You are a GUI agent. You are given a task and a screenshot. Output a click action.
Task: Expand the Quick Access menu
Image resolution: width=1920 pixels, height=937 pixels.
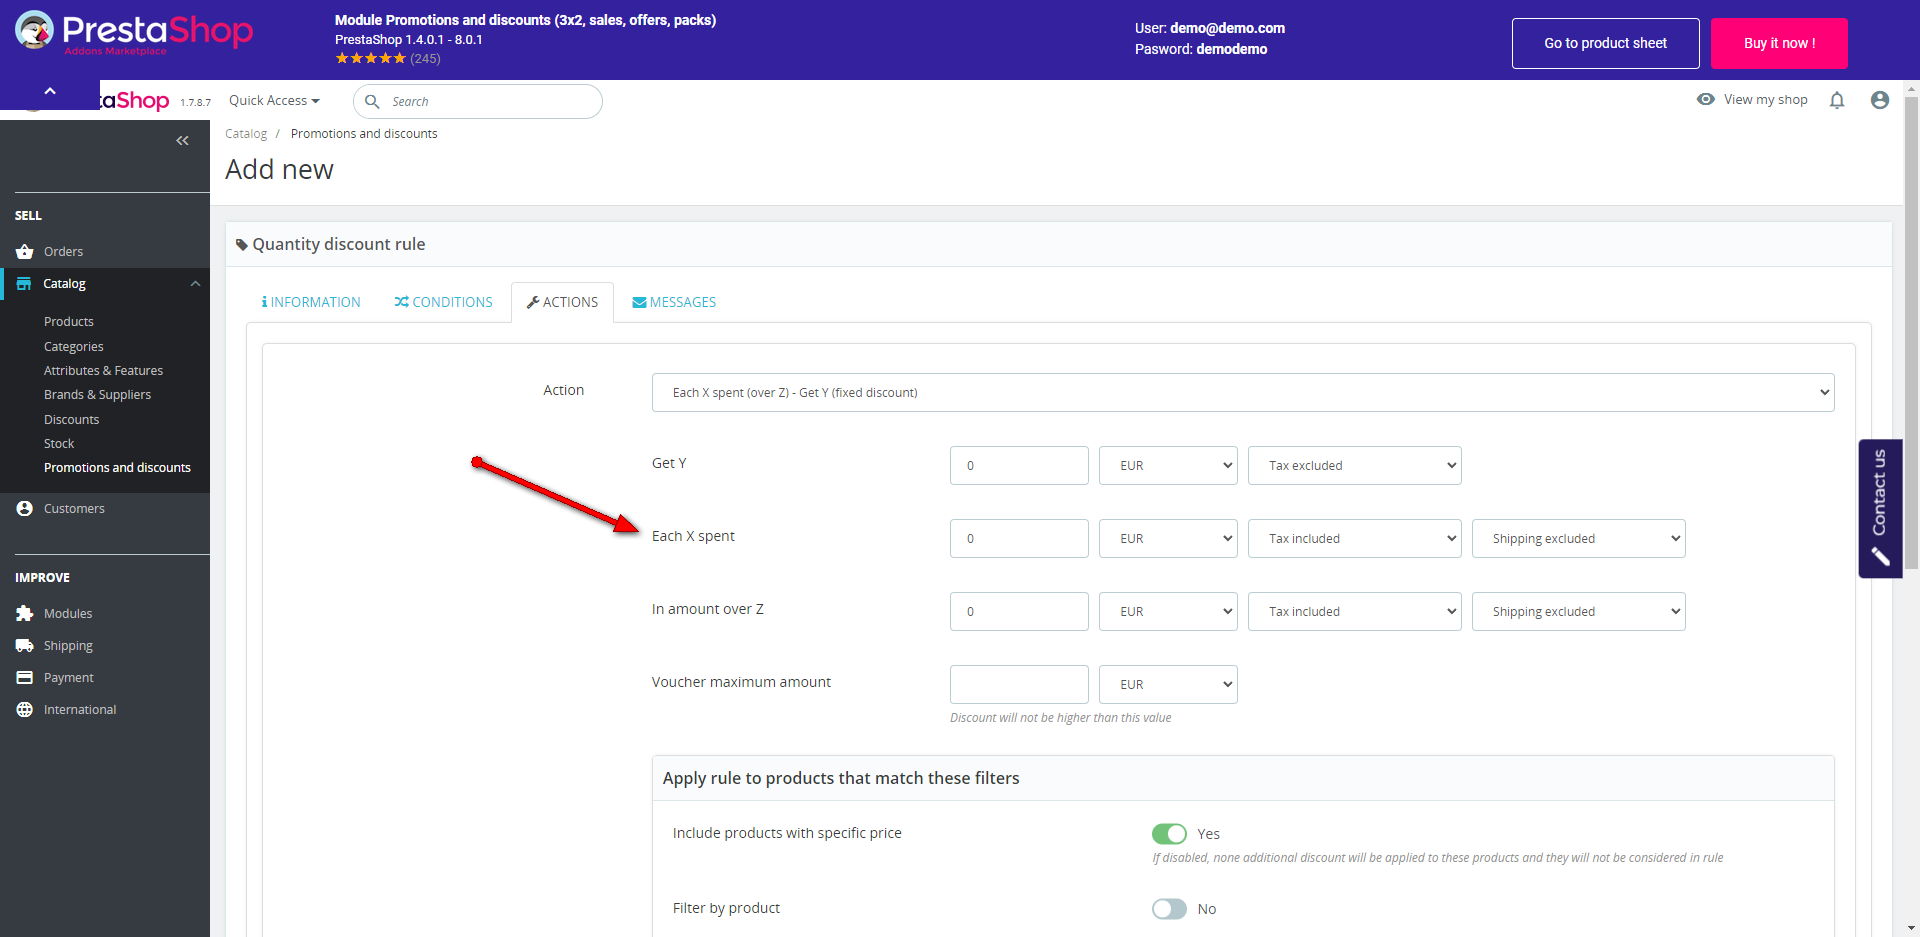[274, 101]
